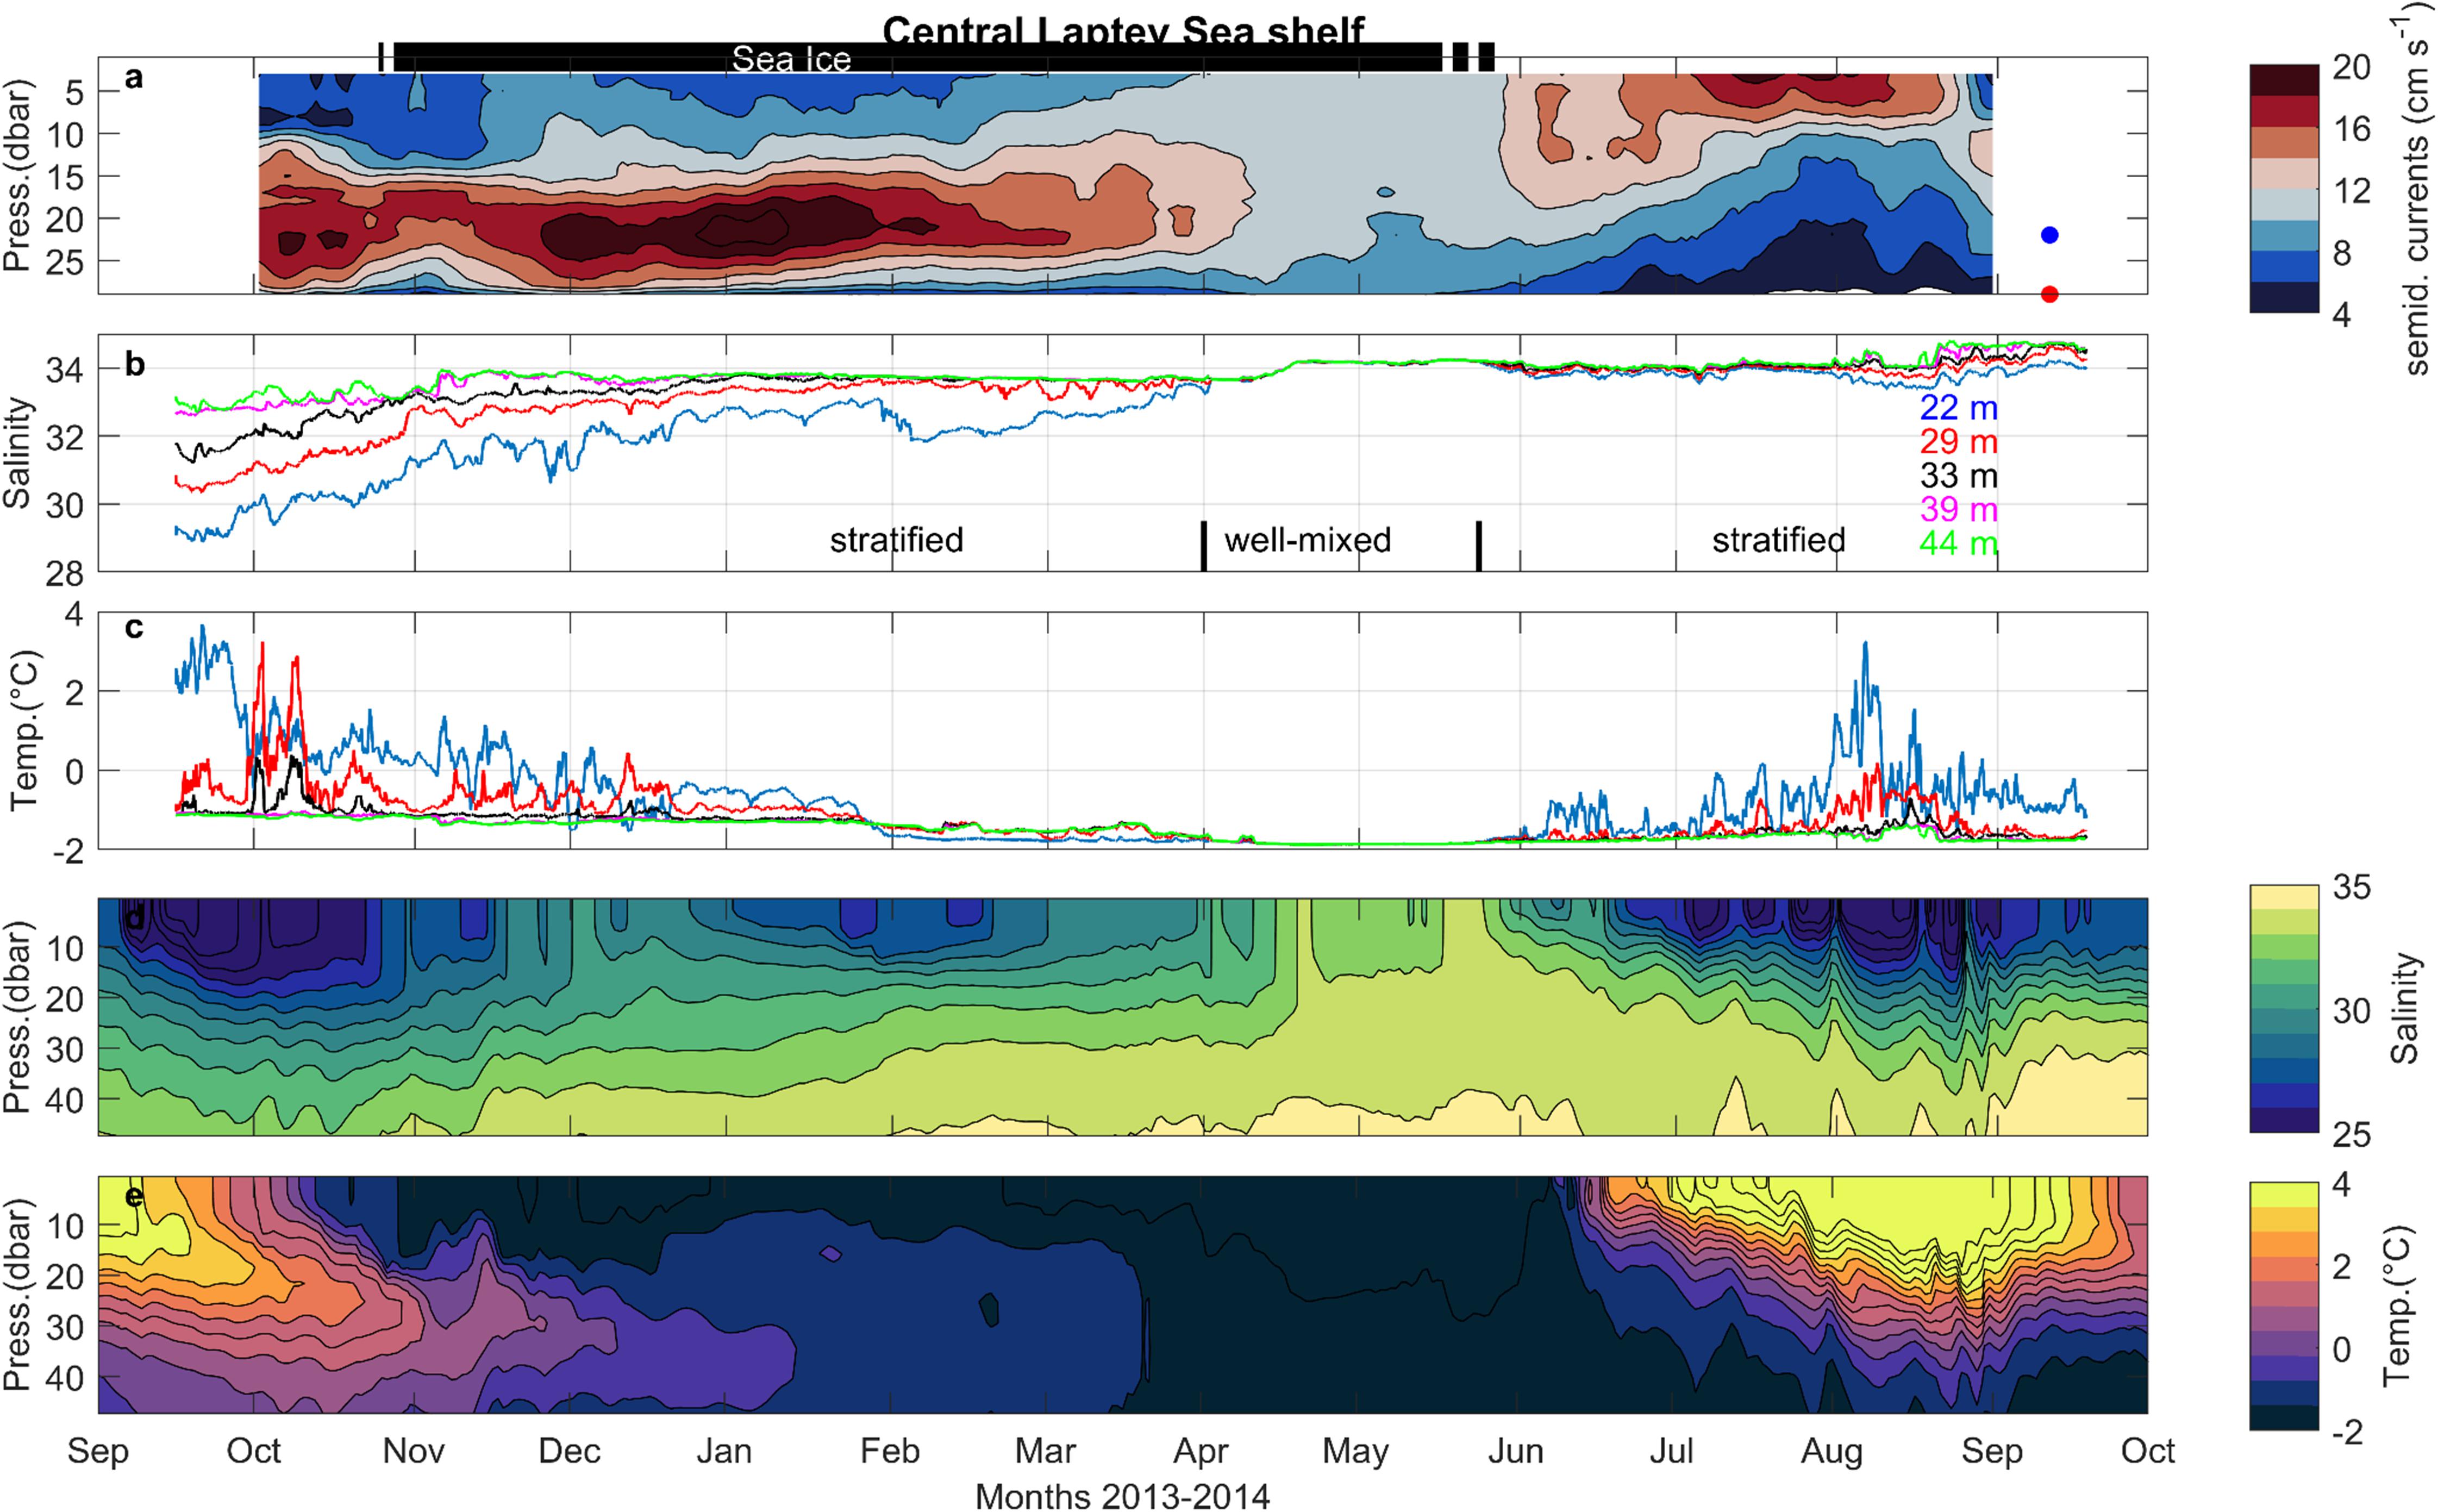Click the 'Feb' x-axis label

[890, 1451]
